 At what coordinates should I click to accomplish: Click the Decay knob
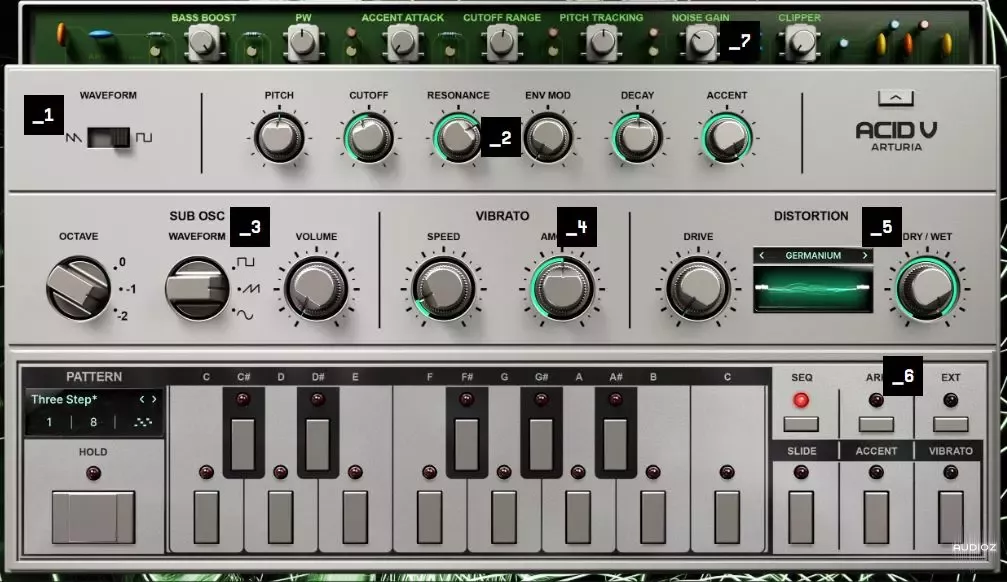coord(637,137)
